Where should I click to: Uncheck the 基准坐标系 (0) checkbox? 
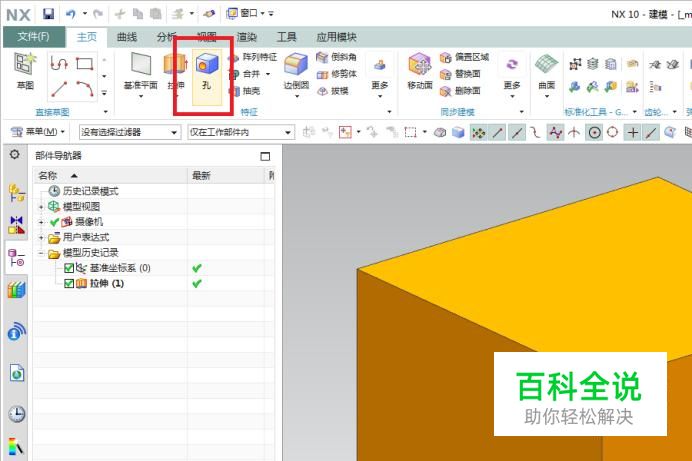tap(69, 268)
